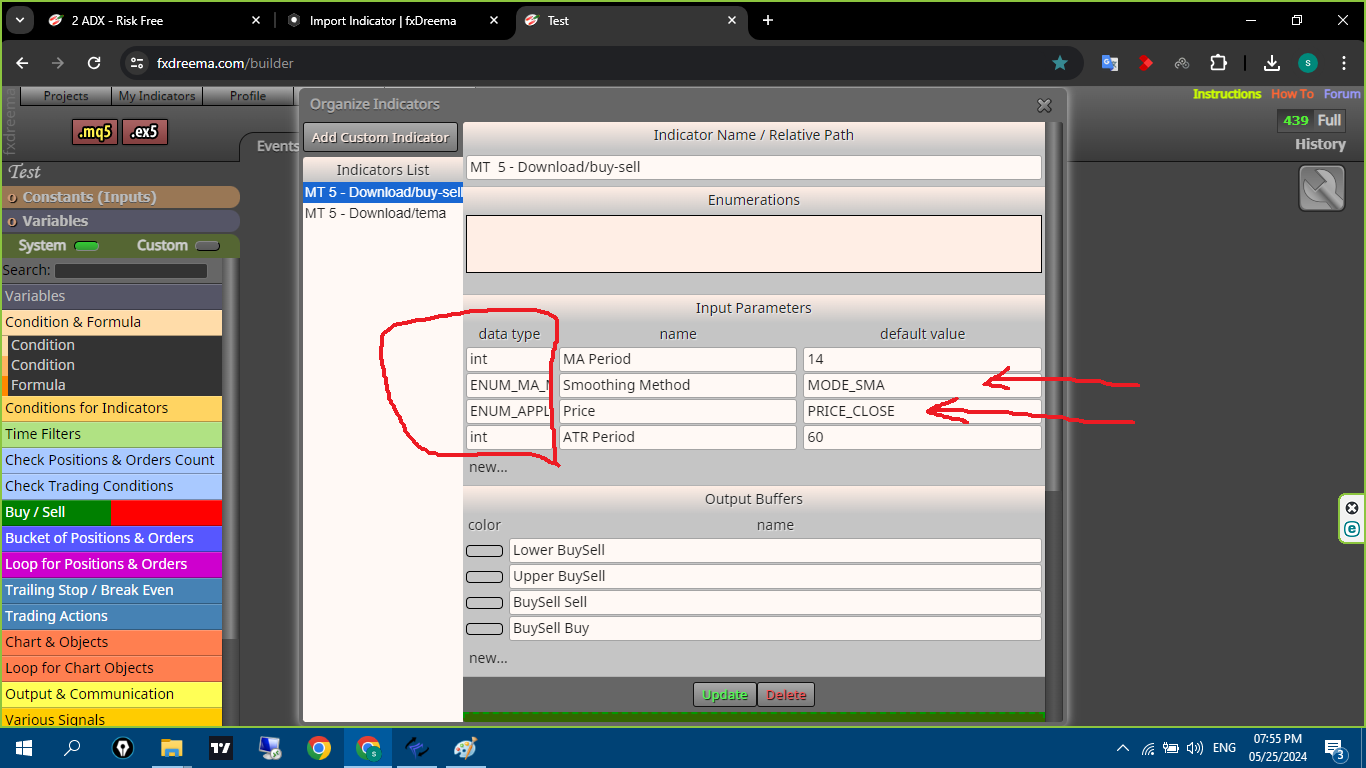1366x768 pixels.
Task: Expand Bucket of Positions & Orders category
Action: [112, 538]
